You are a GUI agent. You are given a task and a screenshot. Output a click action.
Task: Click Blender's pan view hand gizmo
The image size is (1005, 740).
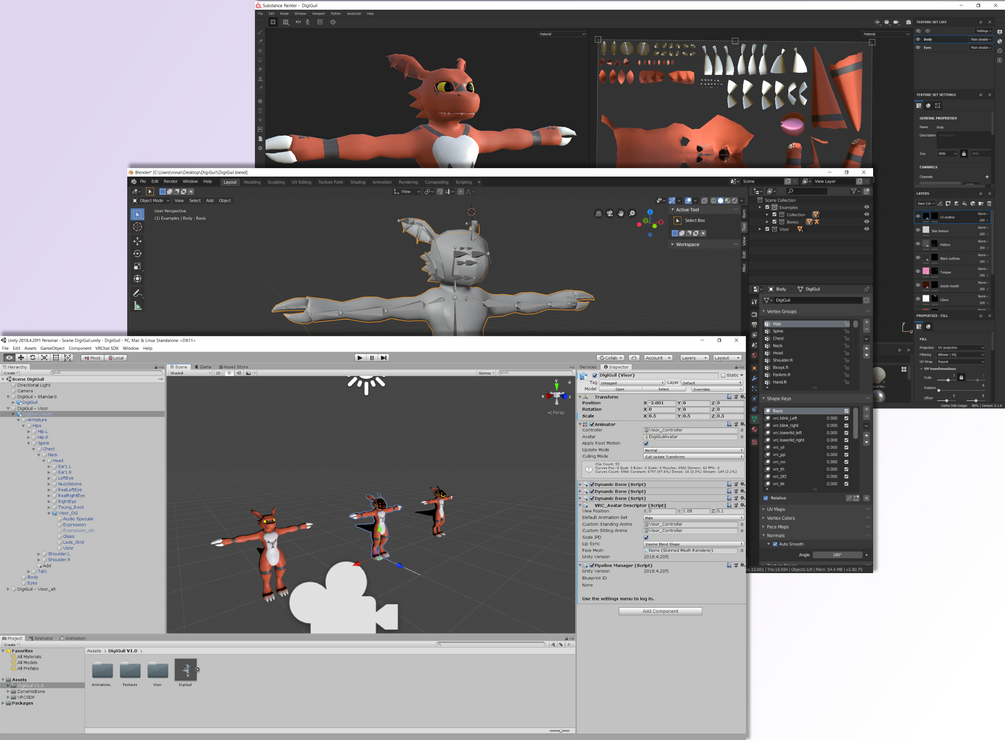[x=621, y=213]
